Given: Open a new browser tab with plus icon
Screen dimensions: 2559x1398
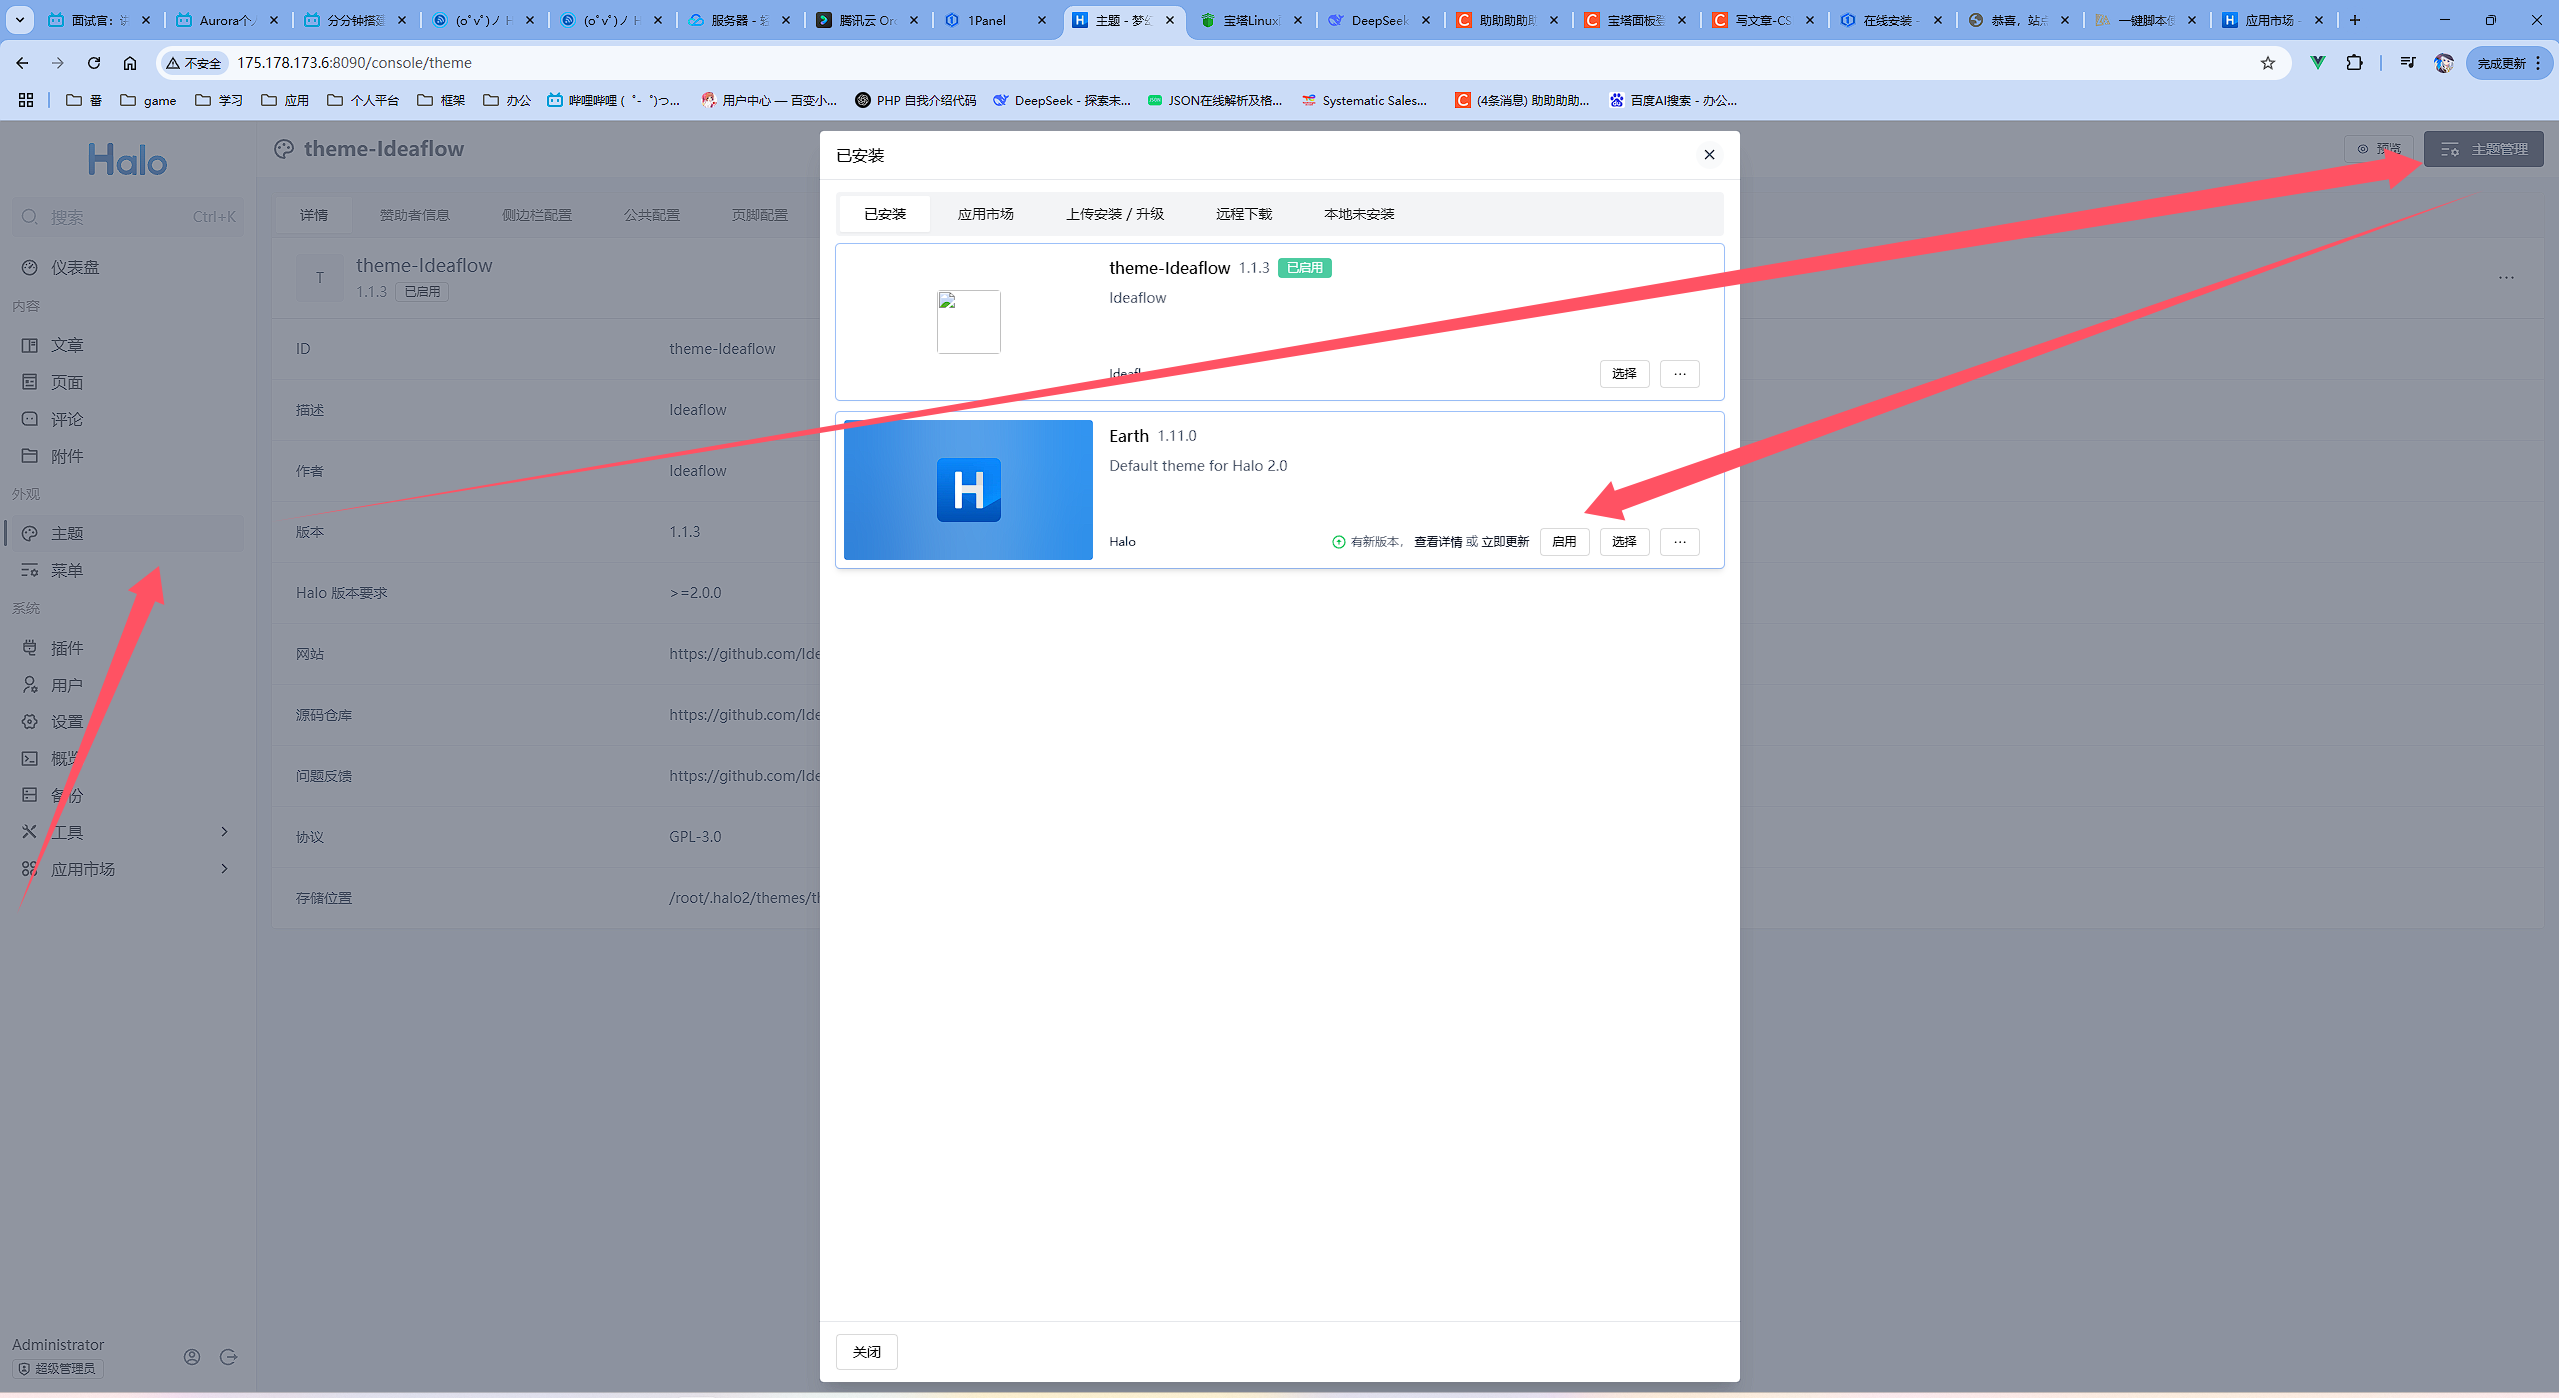Looking at the screenshot, I should click(2354, 20).
